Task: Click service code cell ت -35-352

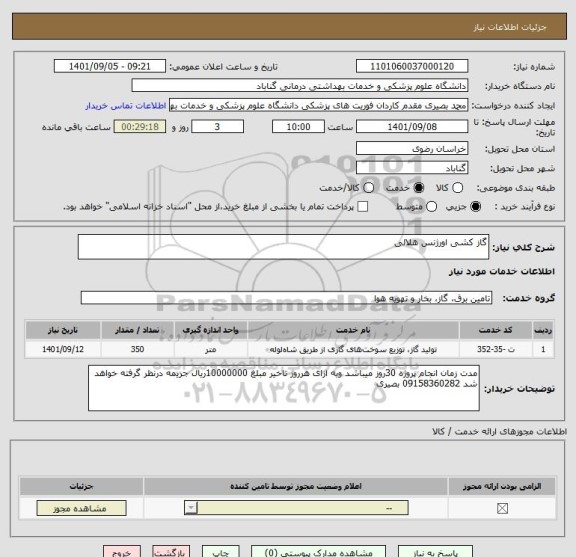Action: pos(496,349)
